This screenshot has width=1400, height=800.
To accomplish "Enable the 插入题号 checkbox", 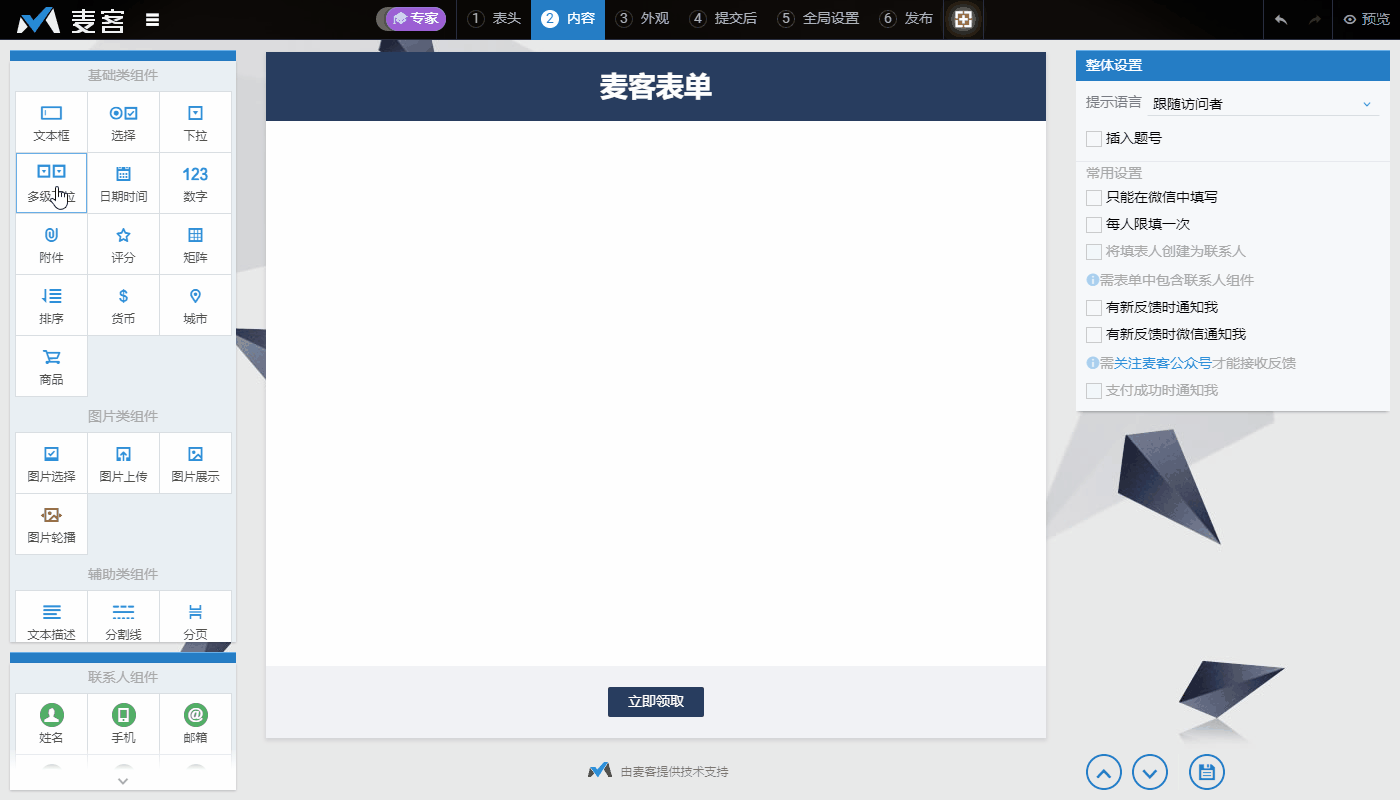I will click(x=1094, y=139).
